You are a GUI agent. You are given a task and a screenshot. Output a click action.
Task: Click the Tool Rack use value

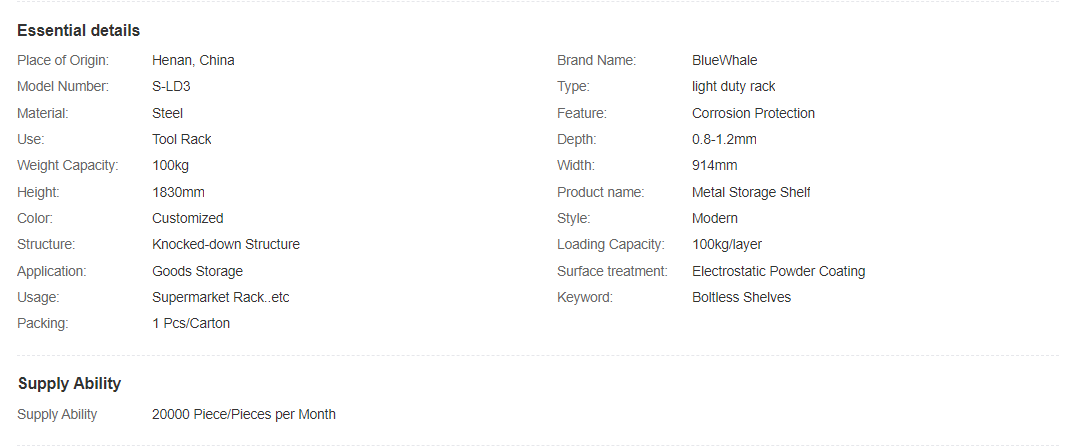click(182, 139)
